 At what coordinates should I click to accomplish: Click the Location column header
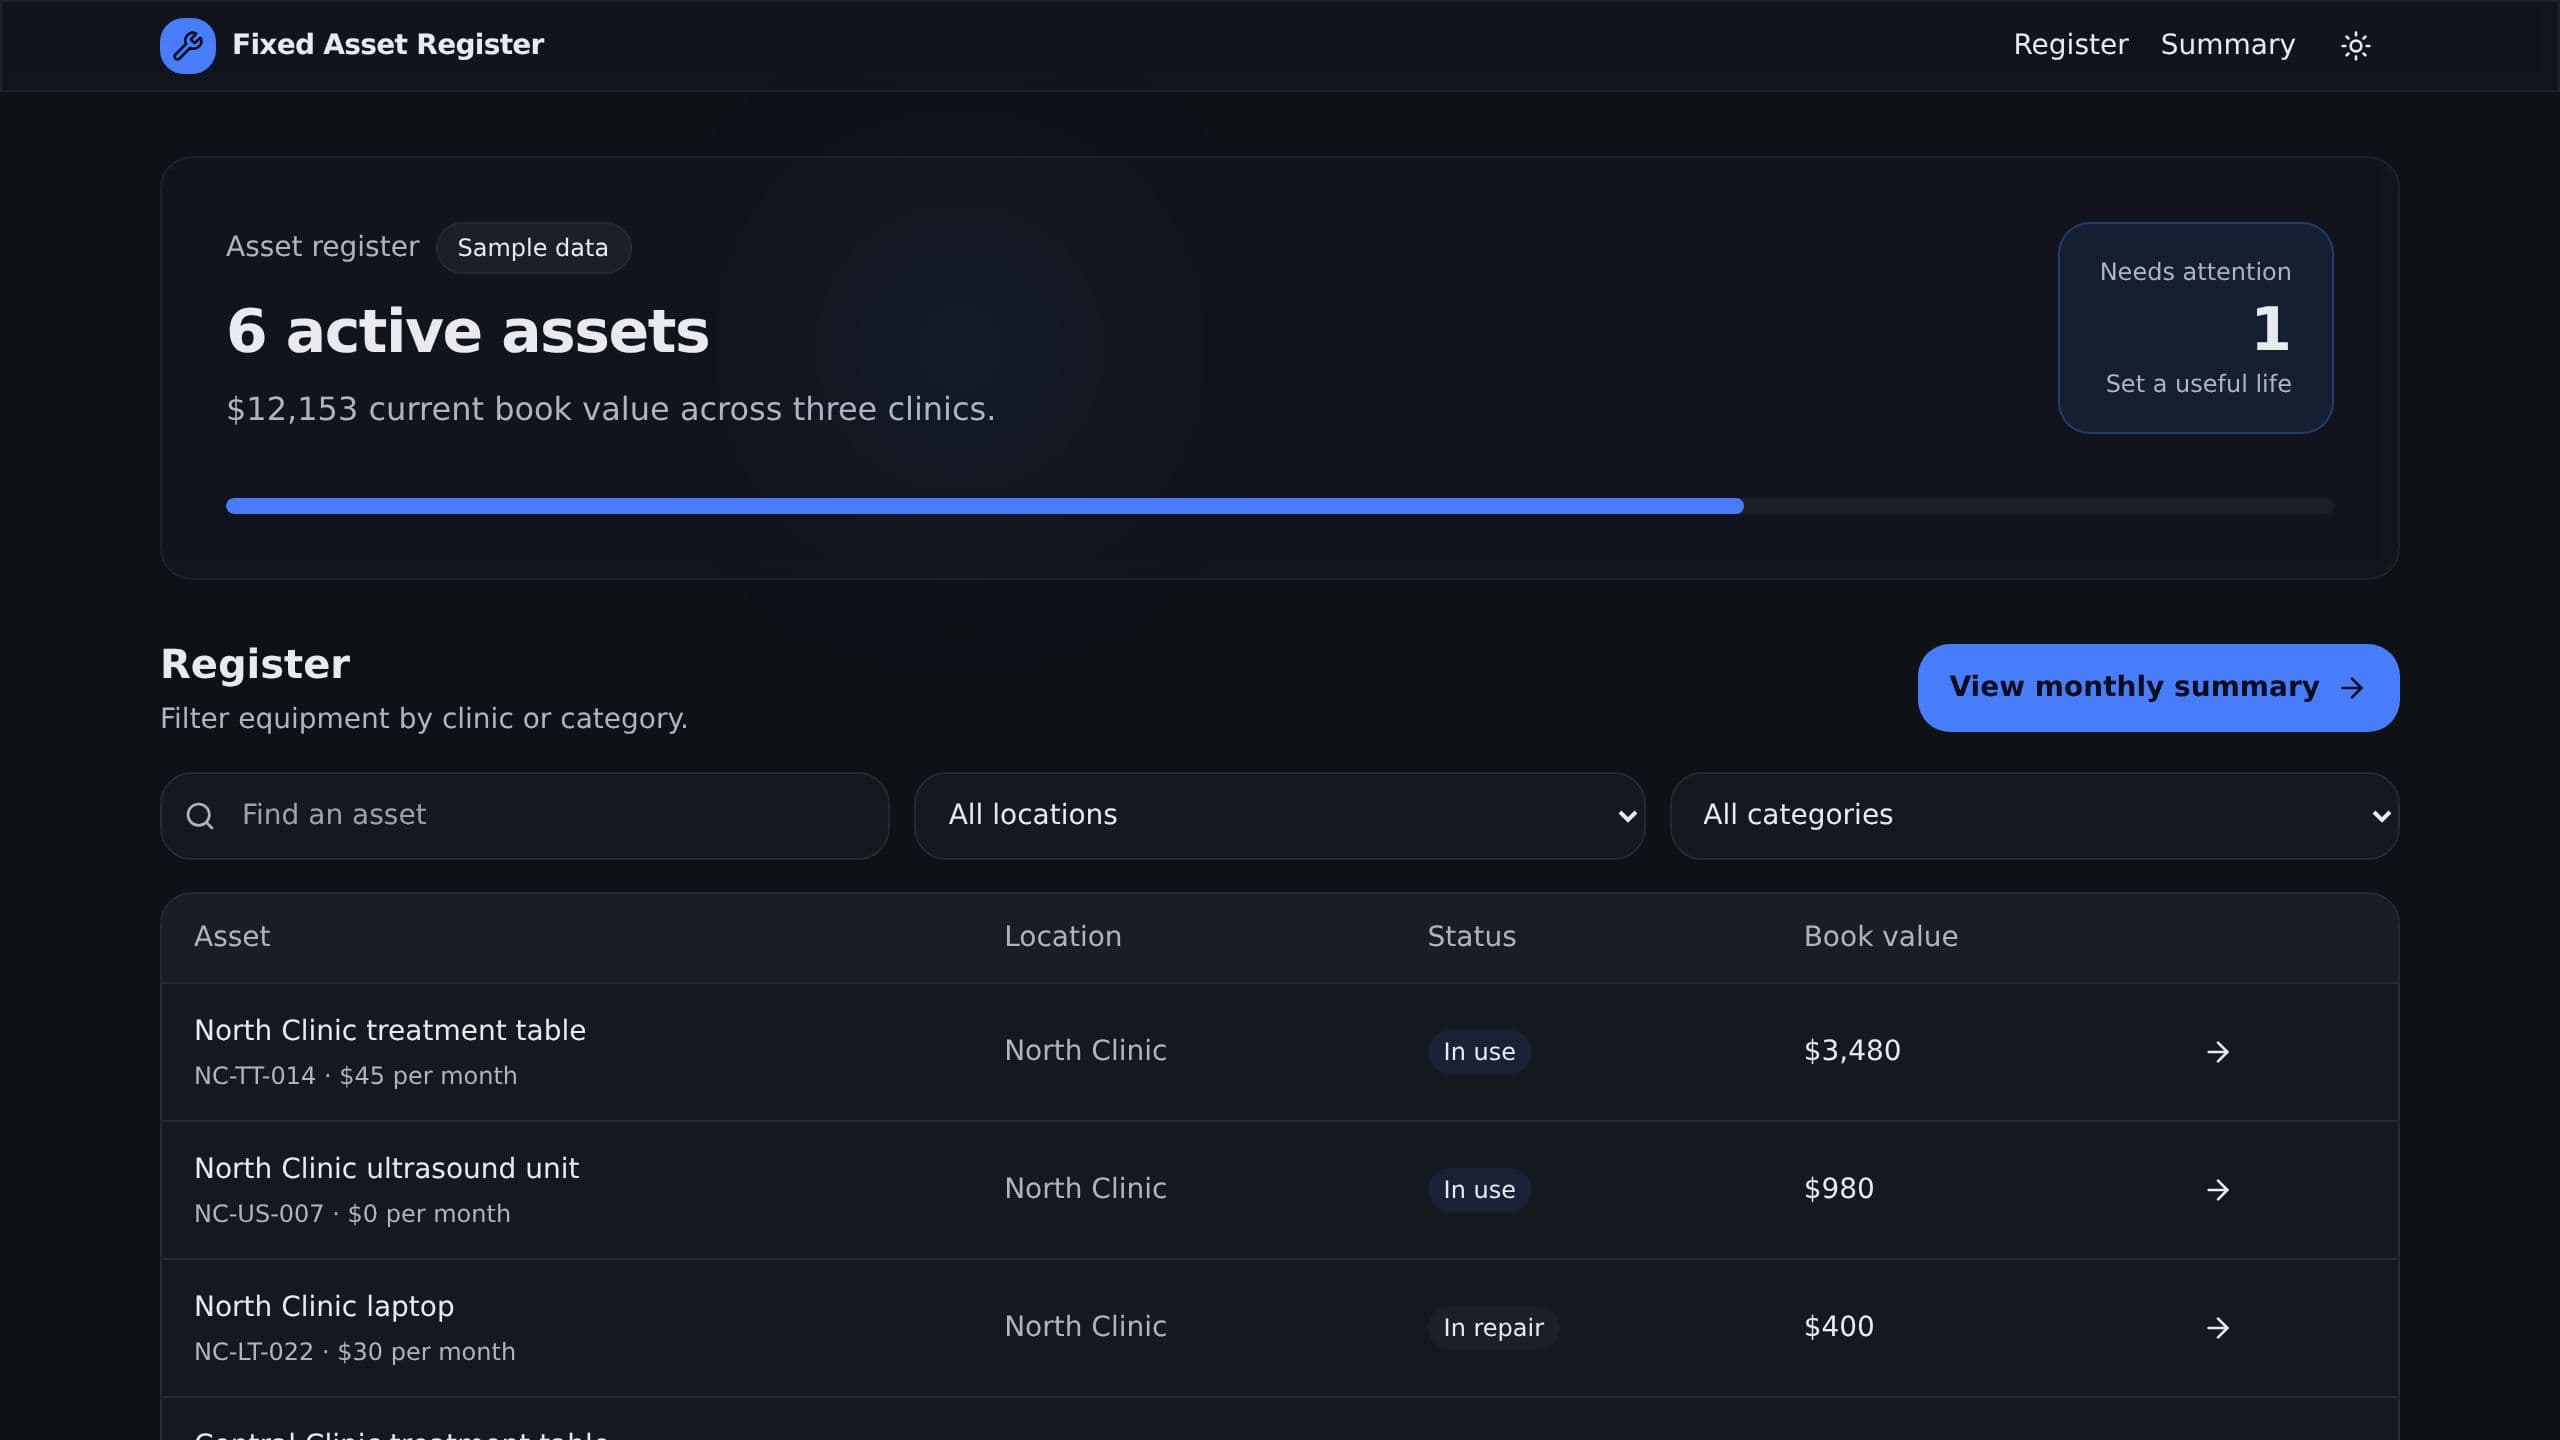pyautogui.click(x=1063, y=937)
